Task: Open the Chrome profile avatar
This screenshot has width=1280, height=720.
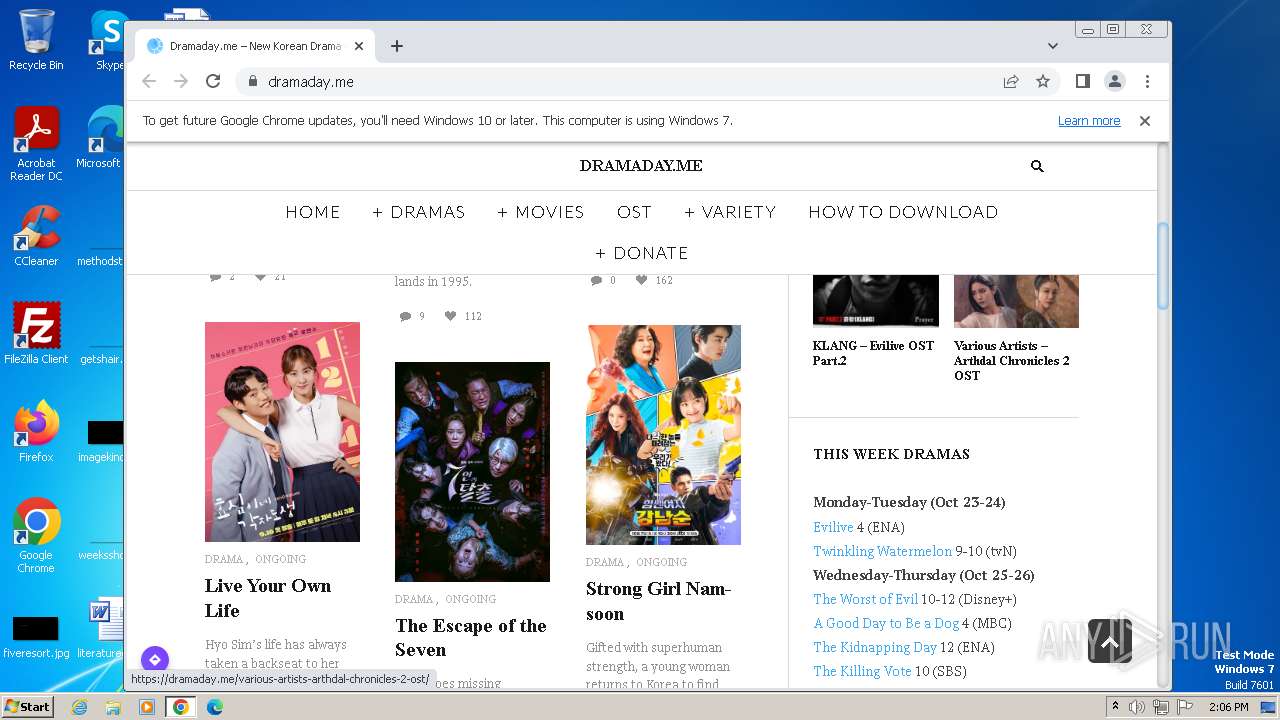Action: pos(1115,81)
